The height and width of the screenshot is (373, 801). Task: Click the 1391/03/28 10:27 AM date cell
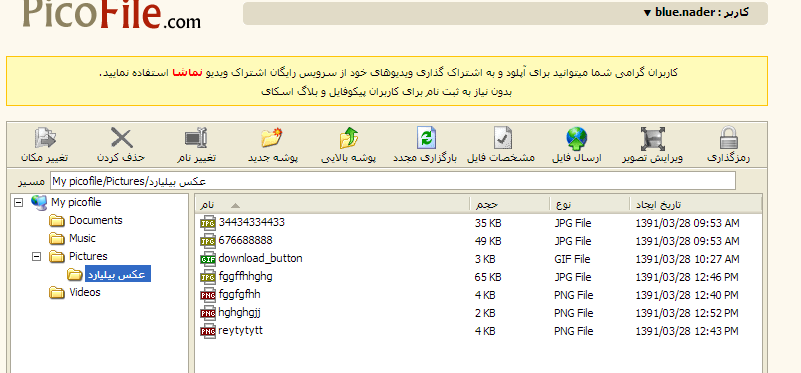pos(687,259)
